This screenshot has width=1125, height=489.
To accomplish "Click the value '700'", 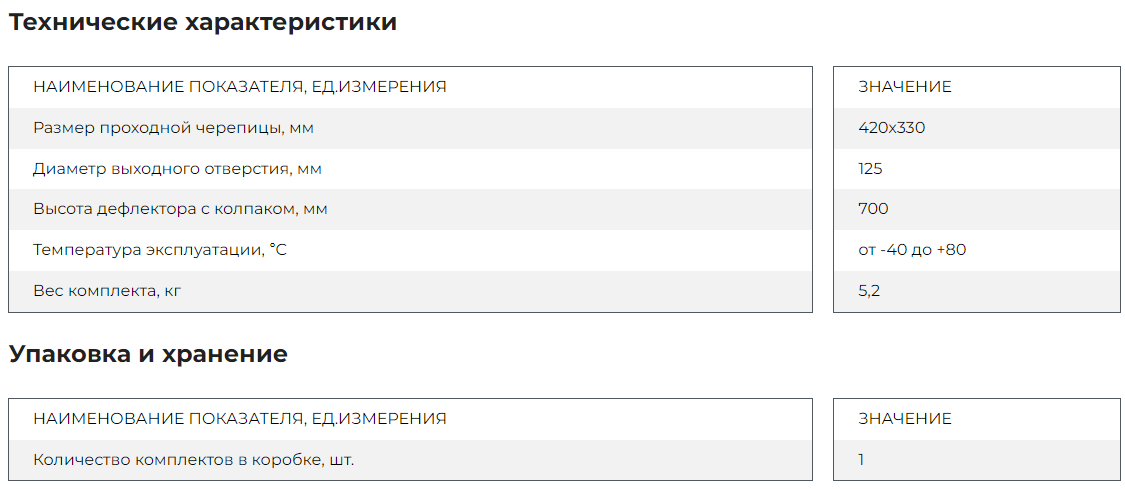I will (873, 209).
